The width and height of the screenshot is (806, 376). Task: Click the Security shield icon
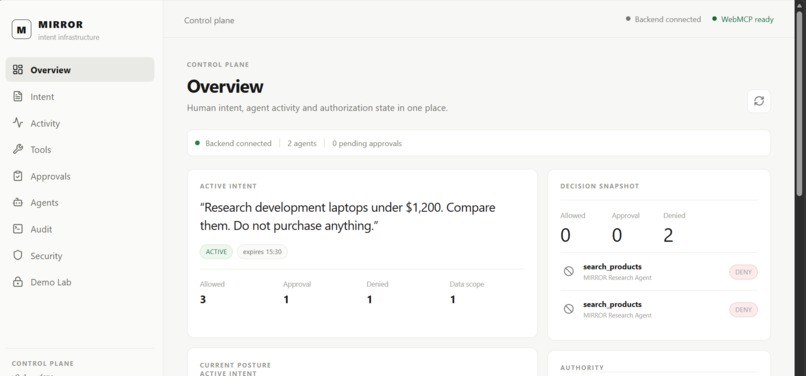point(18,255)
